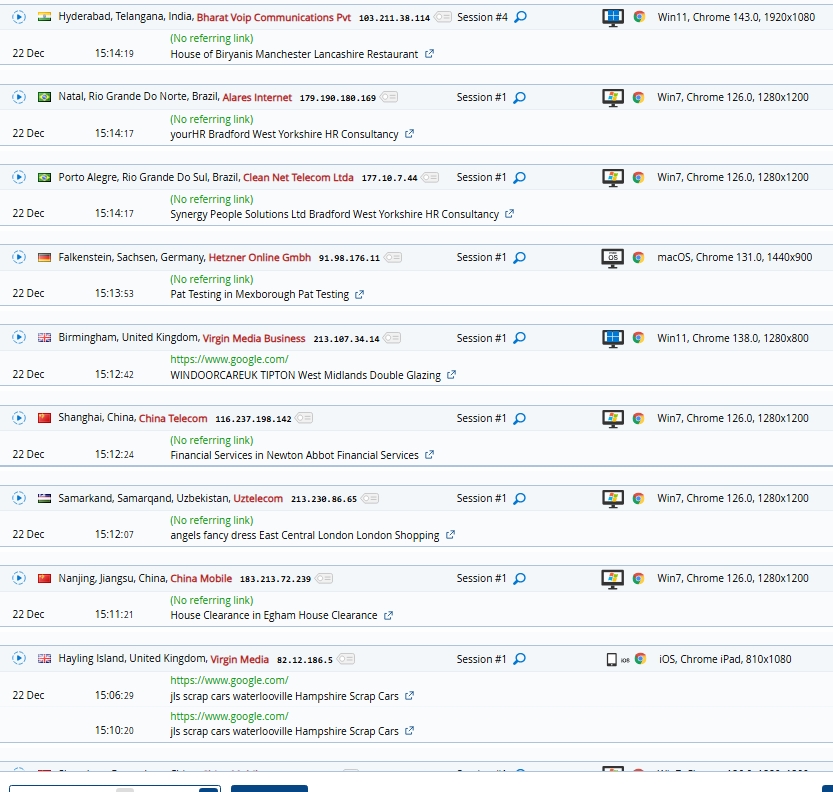The image size is (833, 792).
Task: Click magnifier icon in the Nanjing visitor row
Action: coord(520,579)
